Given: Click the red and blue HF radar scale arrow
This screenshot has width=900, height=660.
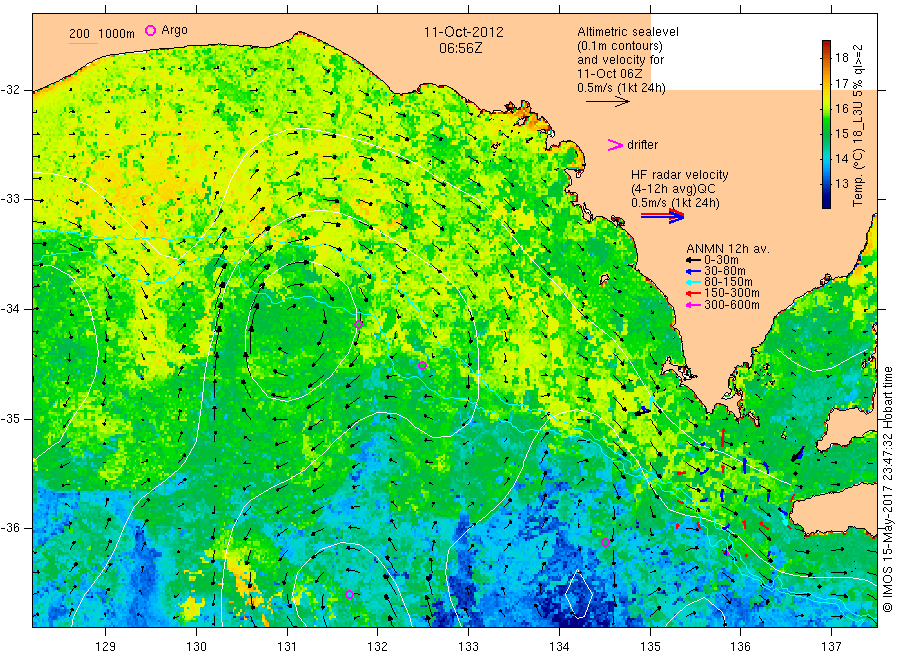Looking at the screenshot, I should [x=662, y=216].
